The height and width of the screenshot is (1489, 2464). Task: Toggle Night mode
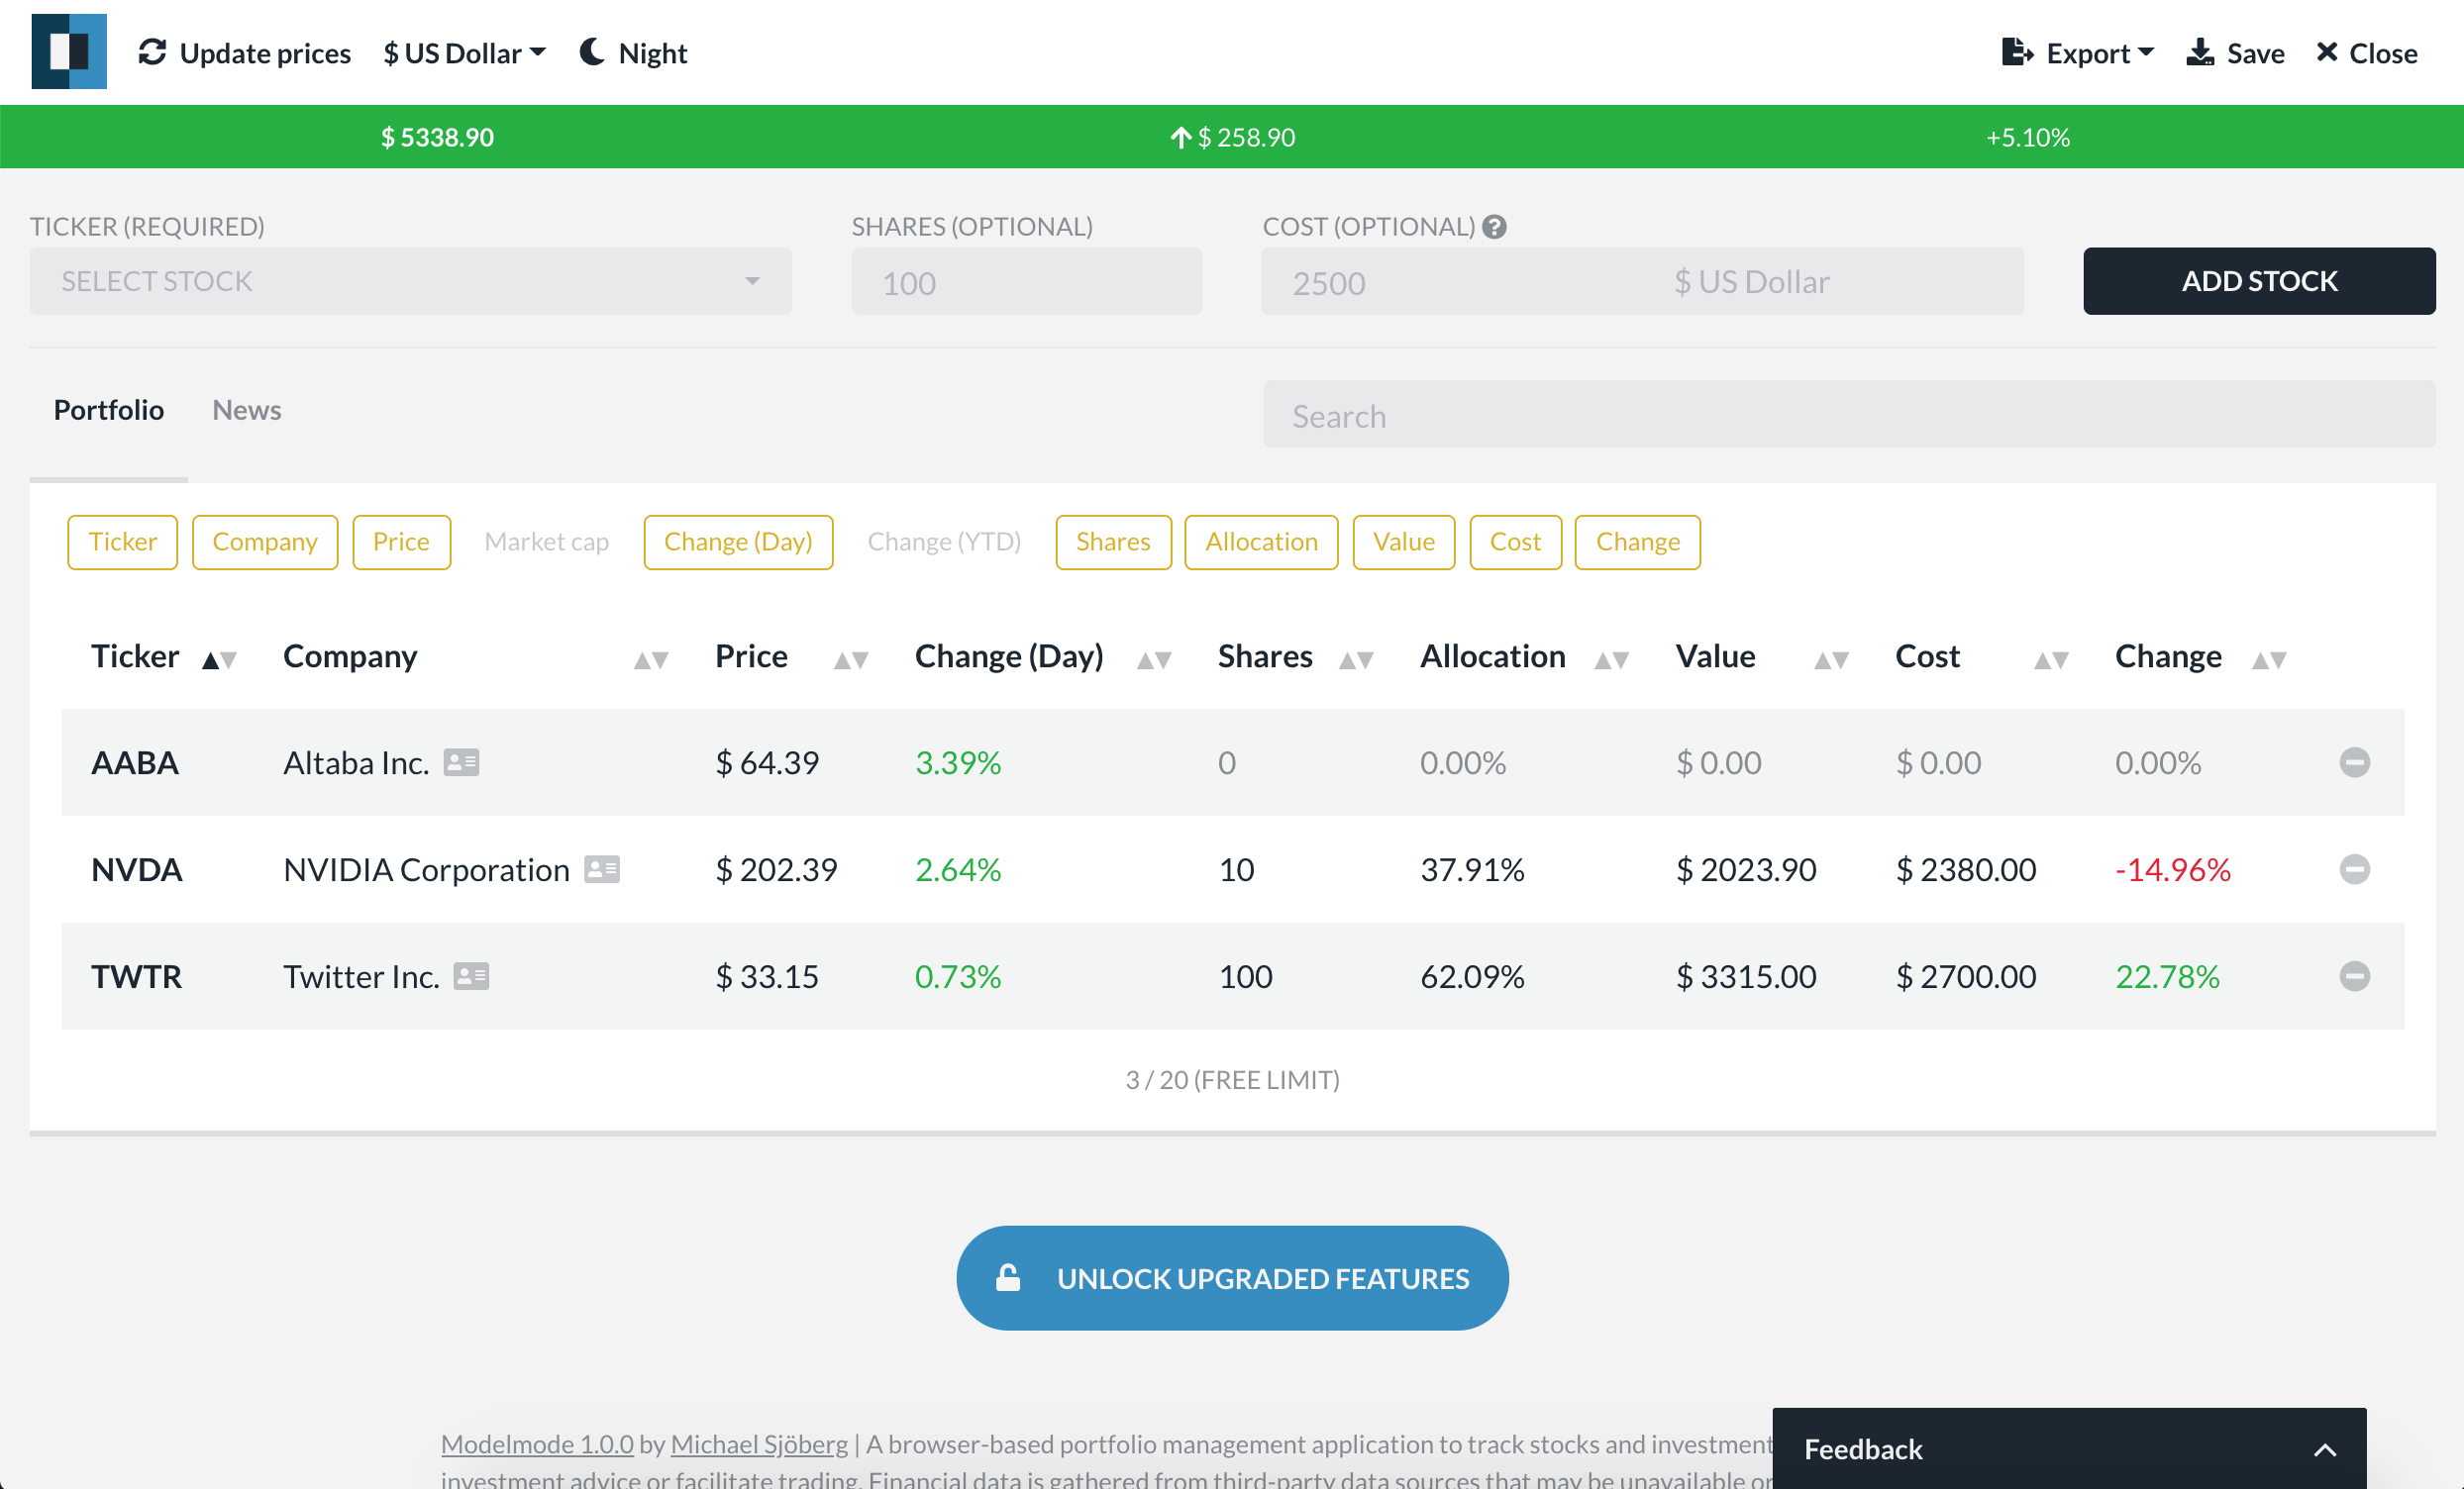point(634,52)
